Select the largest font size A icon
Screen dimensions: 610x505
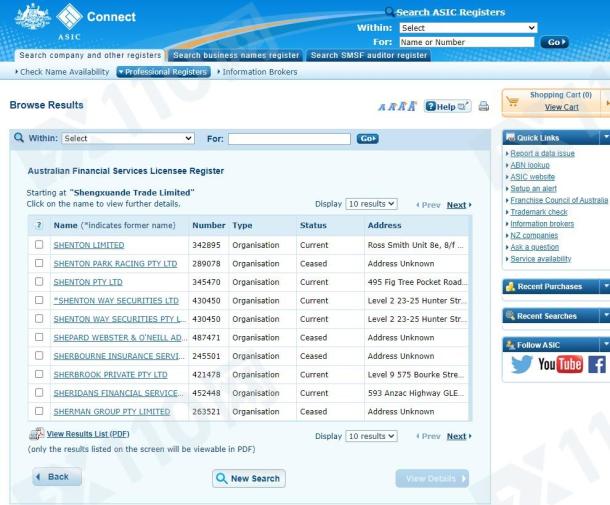(x=412, y=106)
